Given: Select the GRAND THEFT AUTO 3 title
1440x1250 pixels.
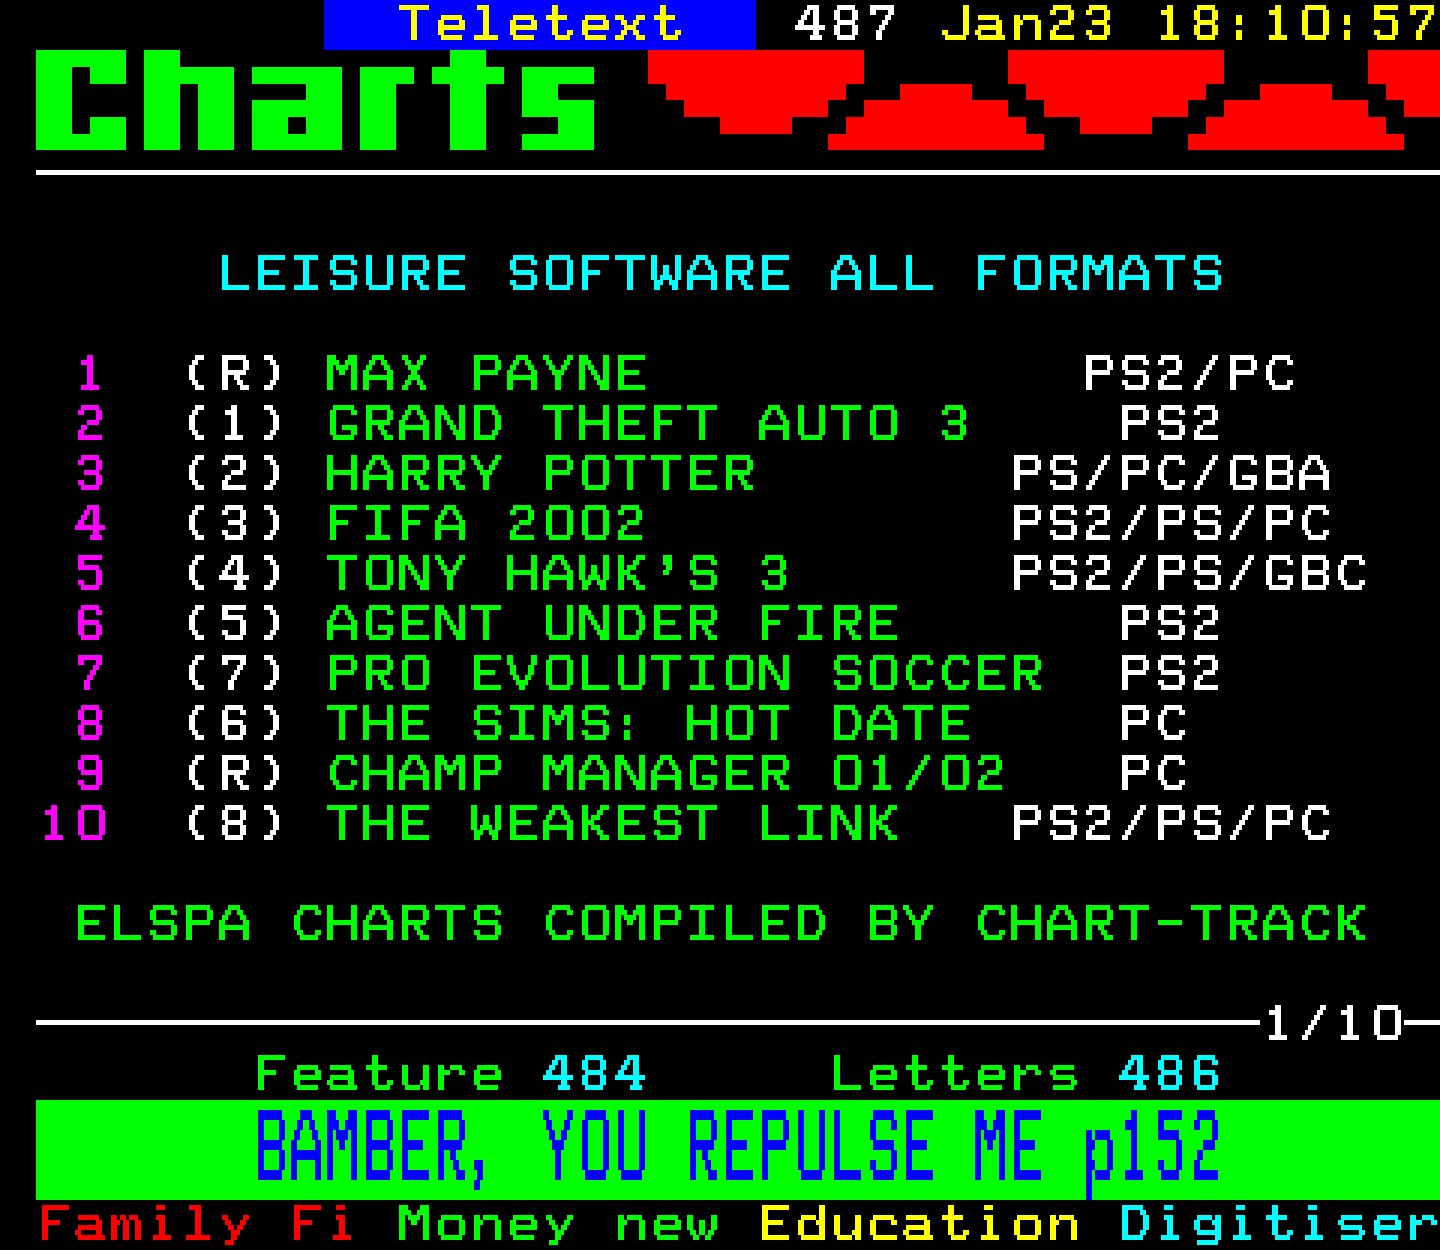Looking at the screenshot, I should 647,424.
